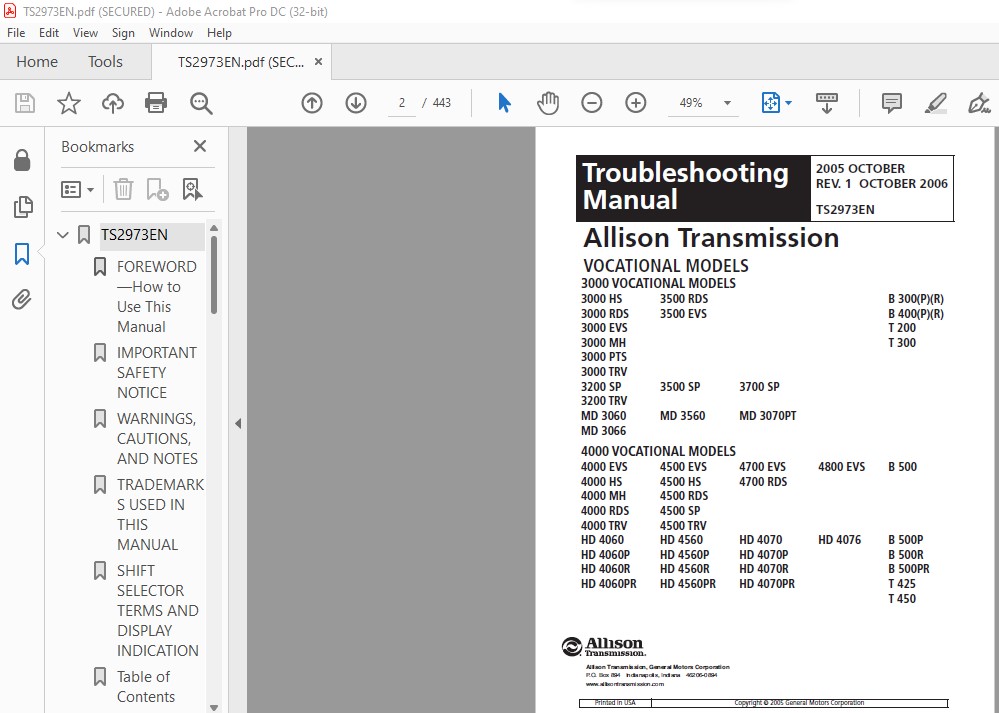The width and height of the screenshot is (999, 713).
Task: Click the Save file icon
Action: click(x=25, y=103)
